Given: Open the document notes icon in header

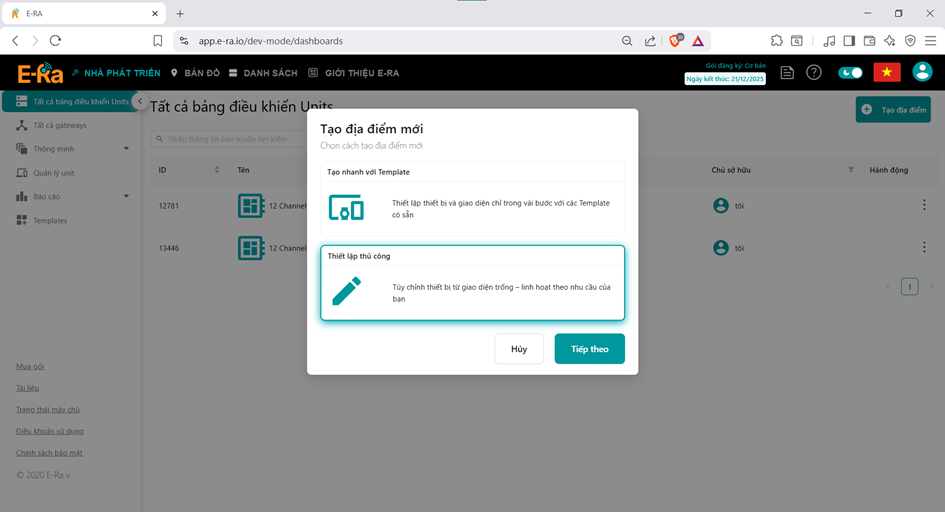Looking at the screenshot, I should 788,73.
